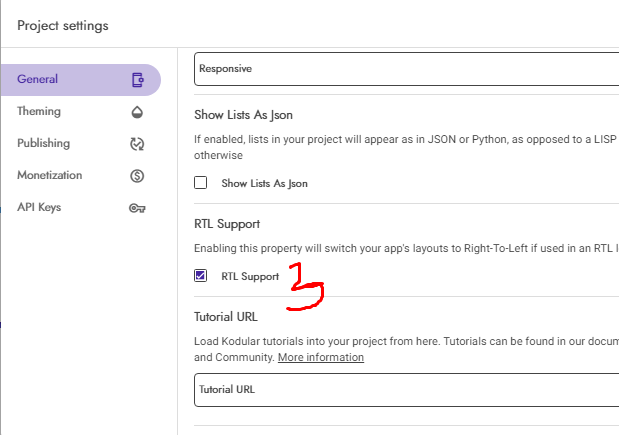Click the API Keys key icon
This screenshot has width=619, height=435.
point(138,208)
